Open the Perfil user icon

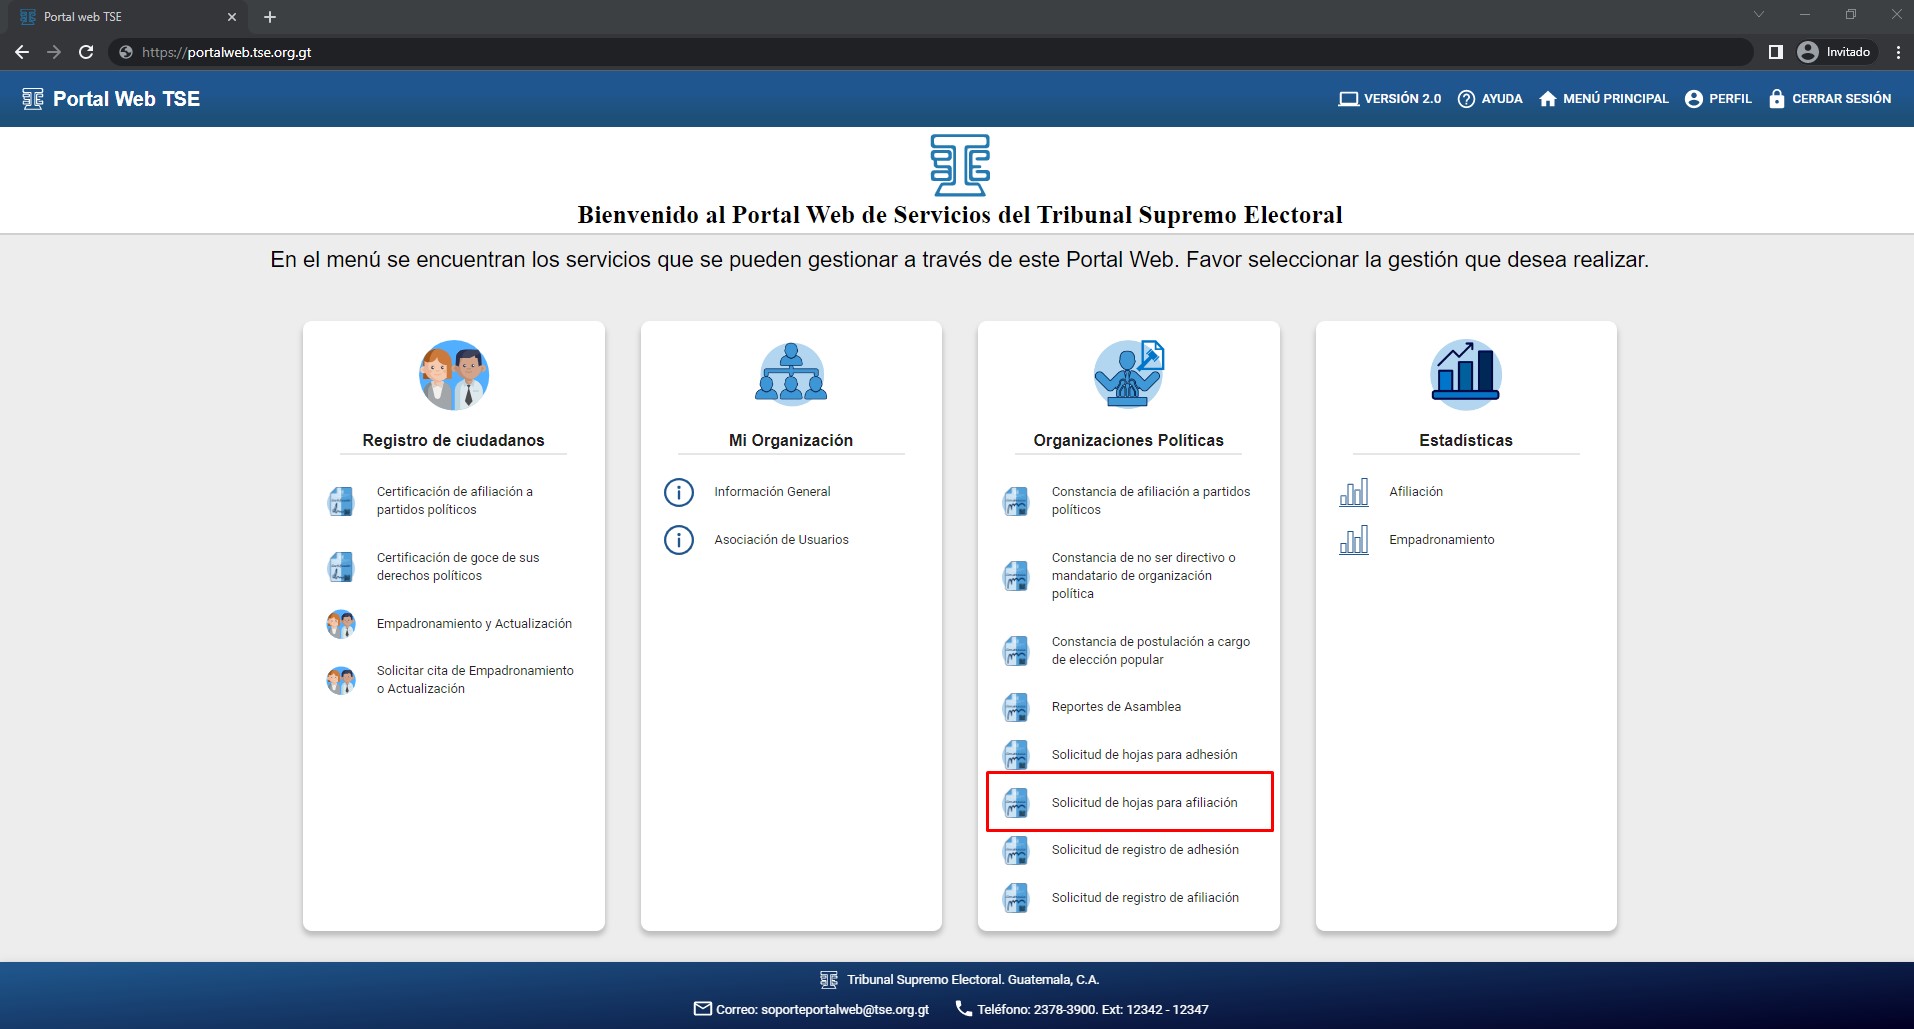point(1693,99)
